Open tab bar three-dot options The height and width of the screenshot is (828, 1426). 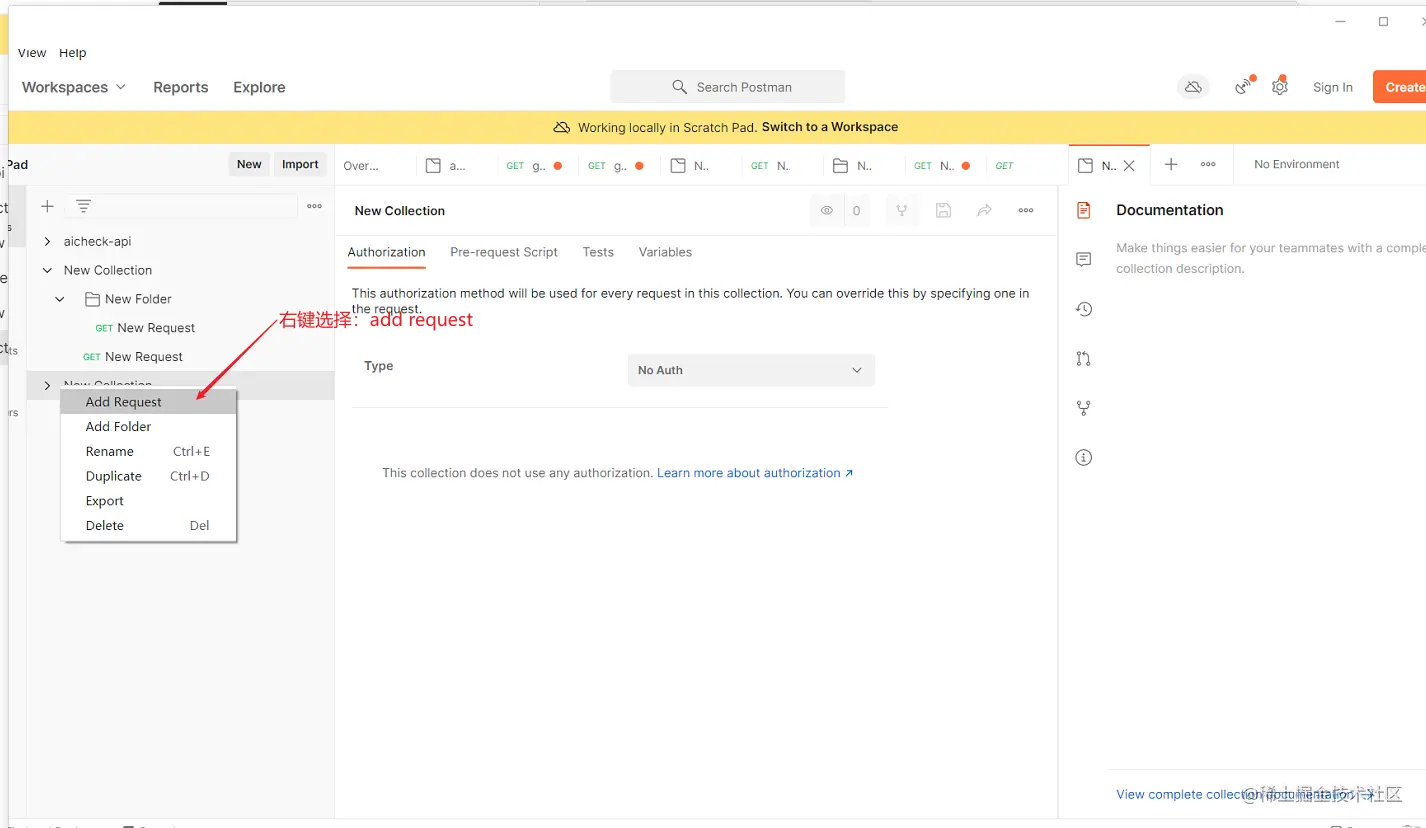[1208, 164]
